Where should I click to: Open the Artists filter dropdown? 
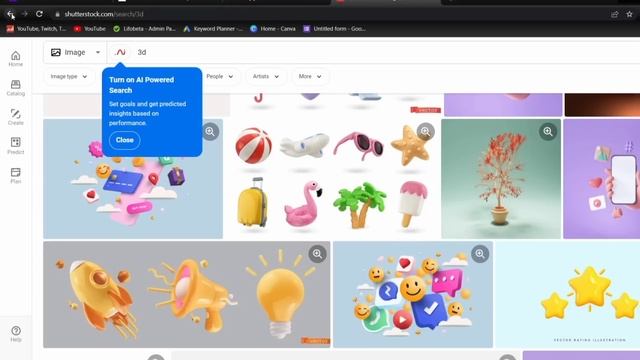[265, 76]
